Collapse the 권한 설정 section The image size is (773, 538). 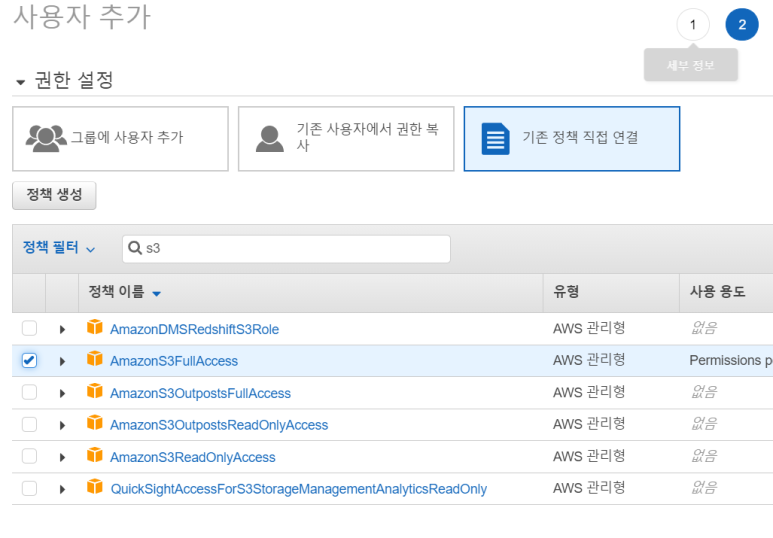tap(20, 82)
